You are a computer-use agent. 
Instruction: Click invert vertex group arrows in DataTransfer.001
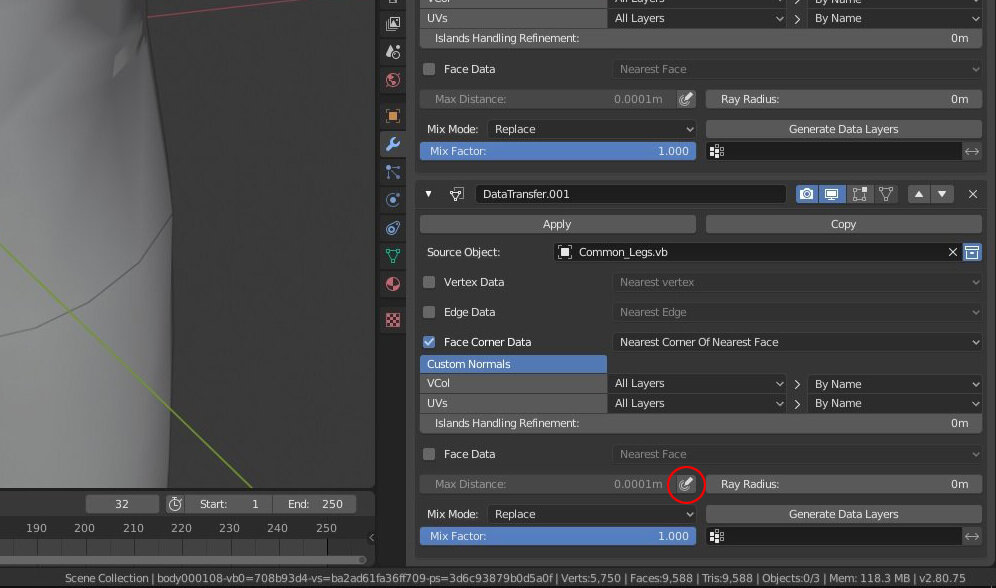pyautogui.click(x=972, y=537)
